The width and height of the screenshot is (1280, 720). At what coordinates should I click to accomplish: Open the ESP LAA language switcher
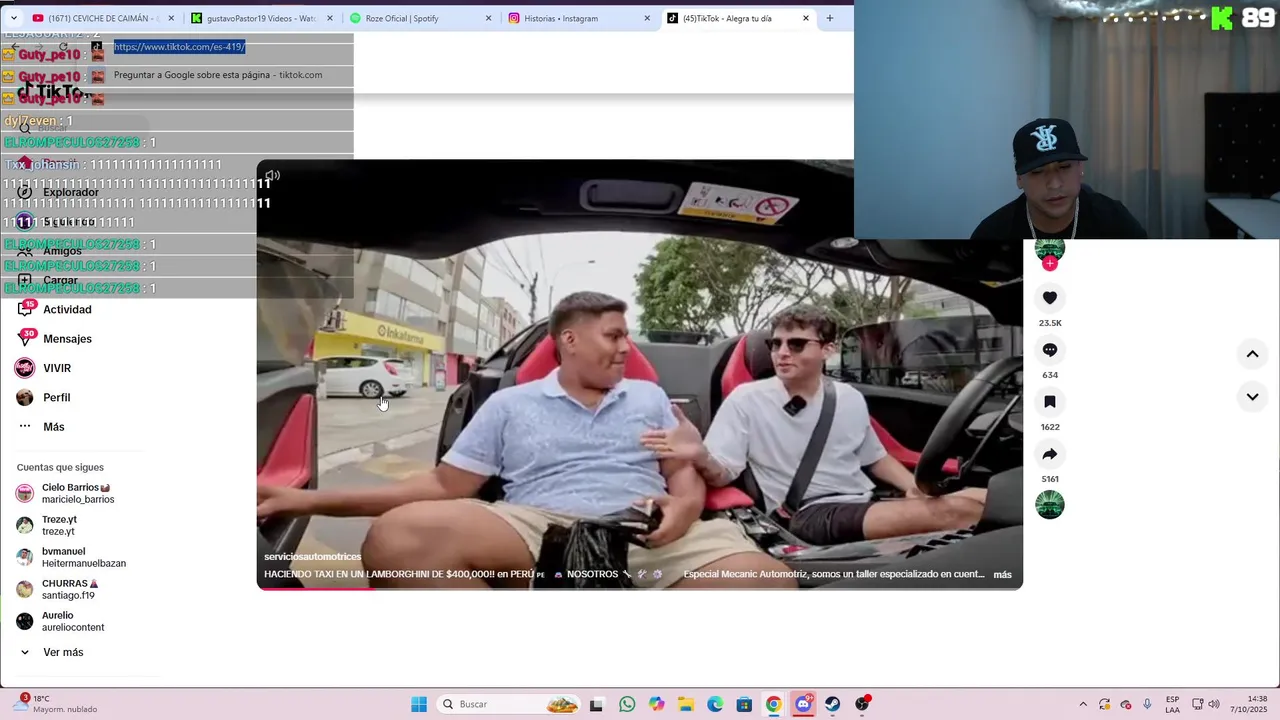1172,704
